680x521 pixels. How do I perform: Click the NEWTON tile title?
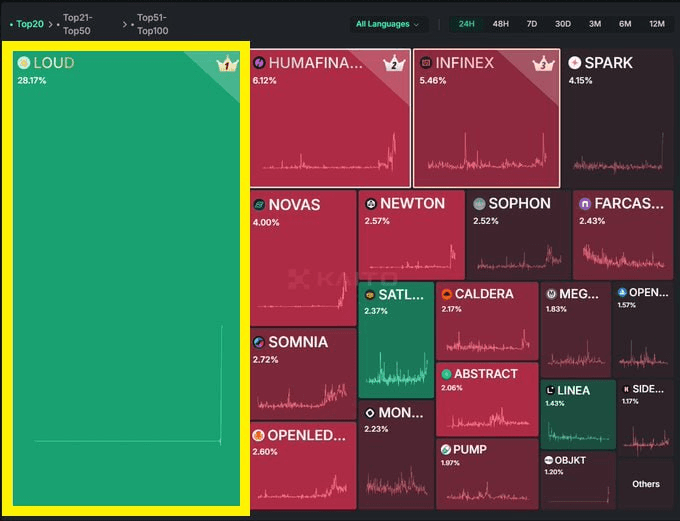[x=412, y=203]
